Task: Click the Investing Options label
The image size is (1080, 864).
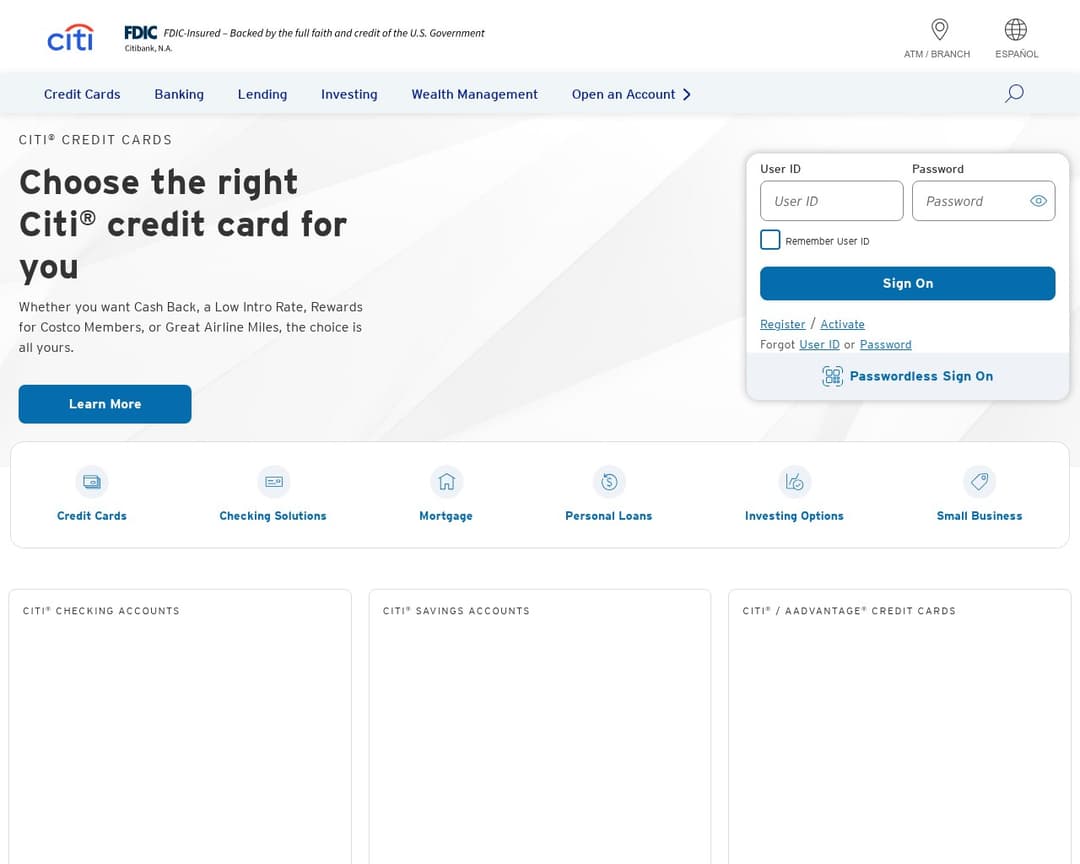Action: pos(794,516)
